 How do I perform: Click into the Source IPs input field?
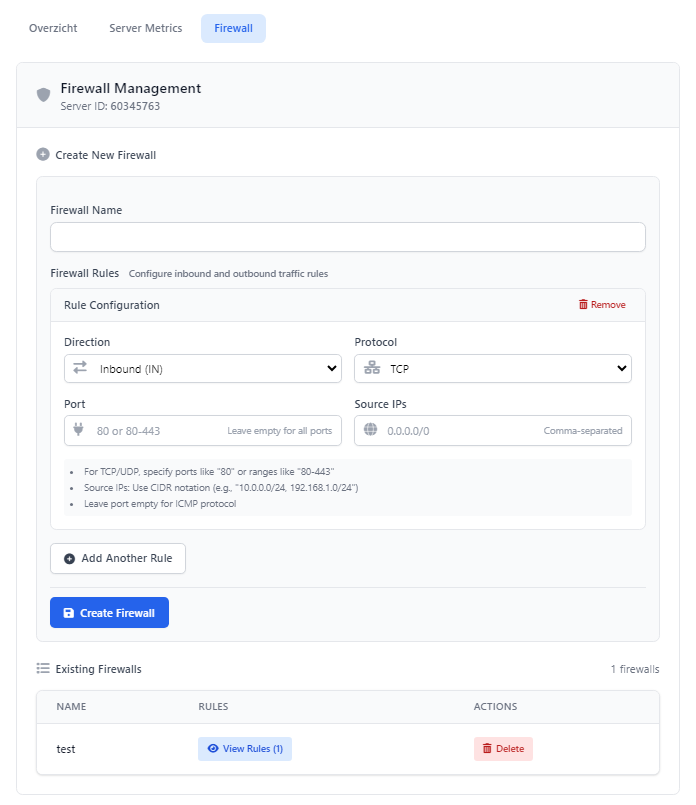[x=493, y=431]
